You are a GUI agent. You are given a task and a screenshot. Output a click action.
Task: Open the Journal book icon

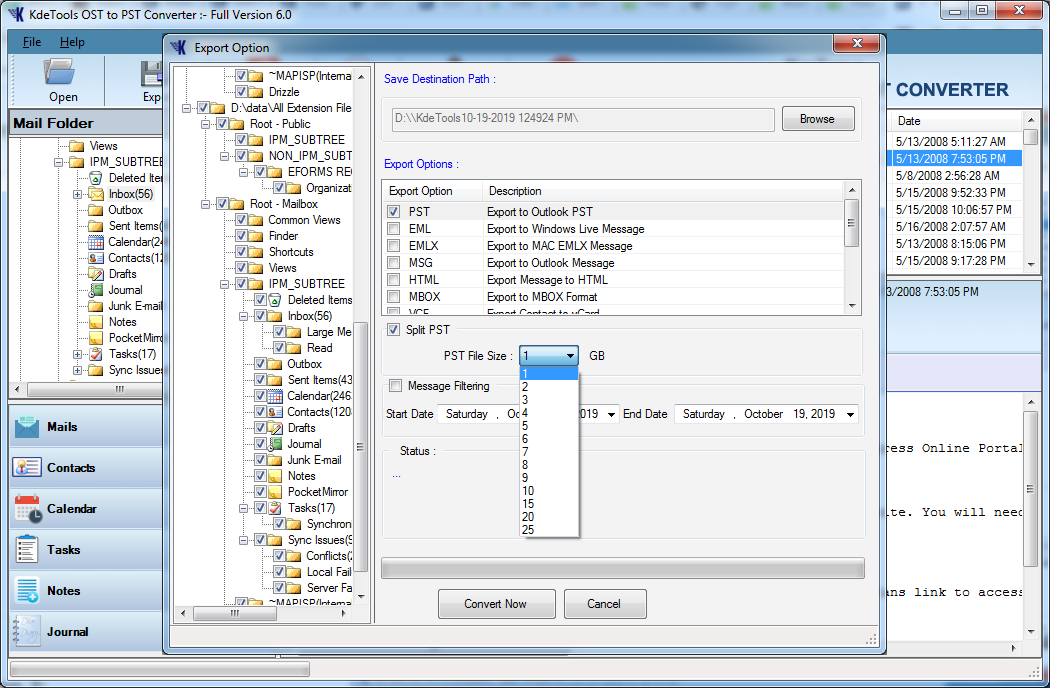tap(27, 632)
